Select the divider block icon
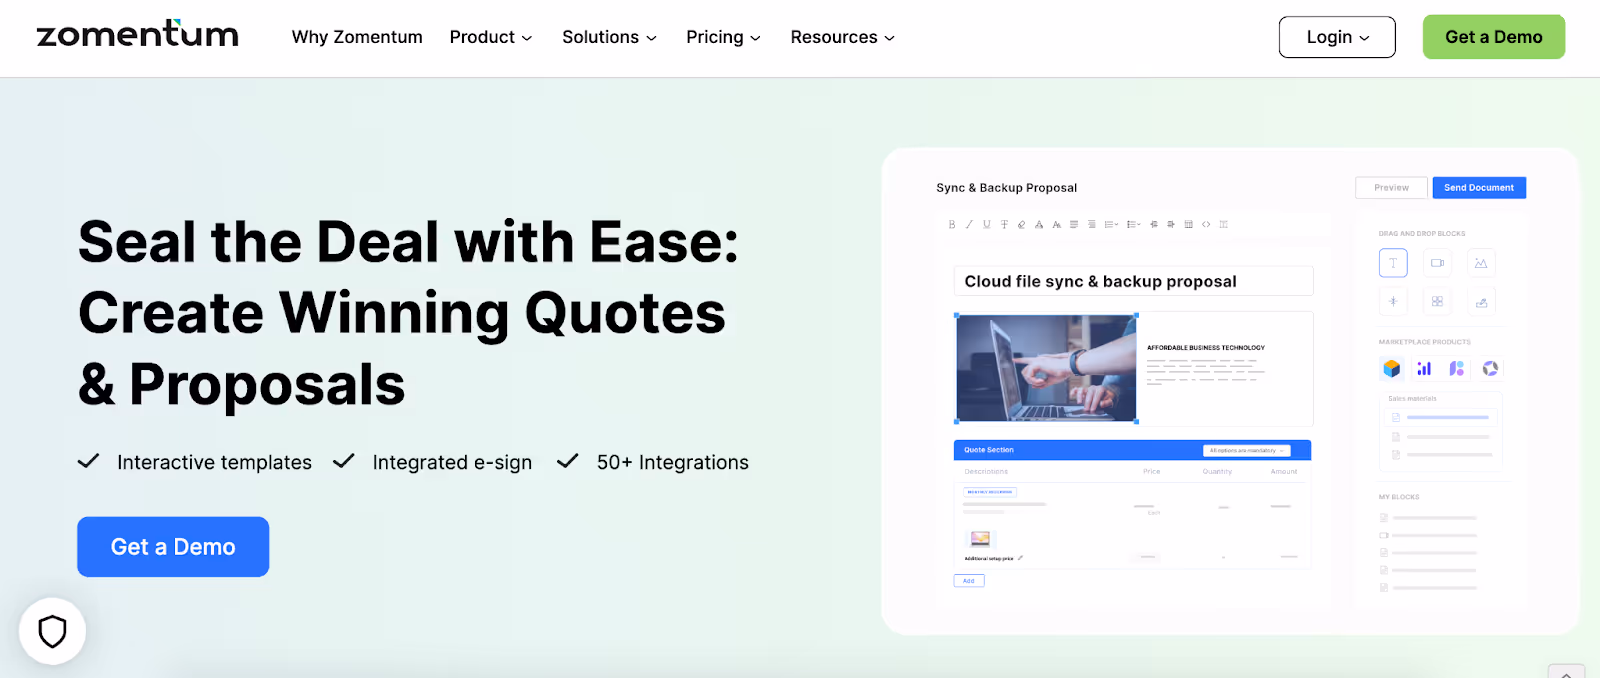The width and height of the screenshot is (1600, 678). [1393, 301]
